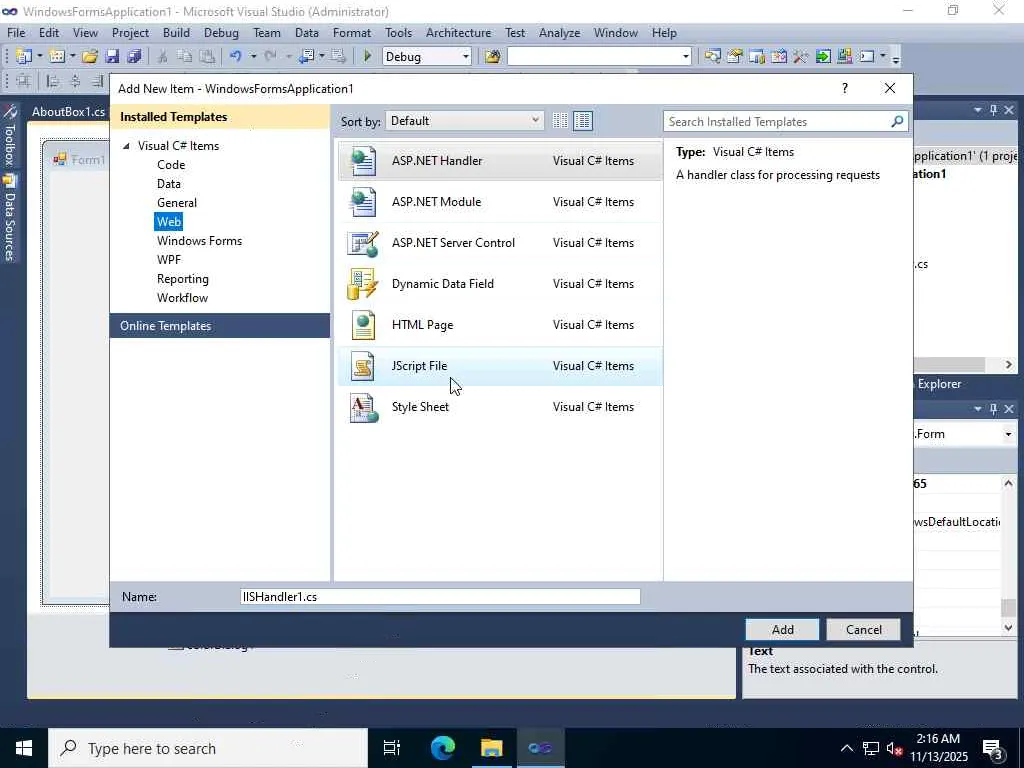Open the Architecture menu
The image size is (1024, 768).
(x=458, y=33)
